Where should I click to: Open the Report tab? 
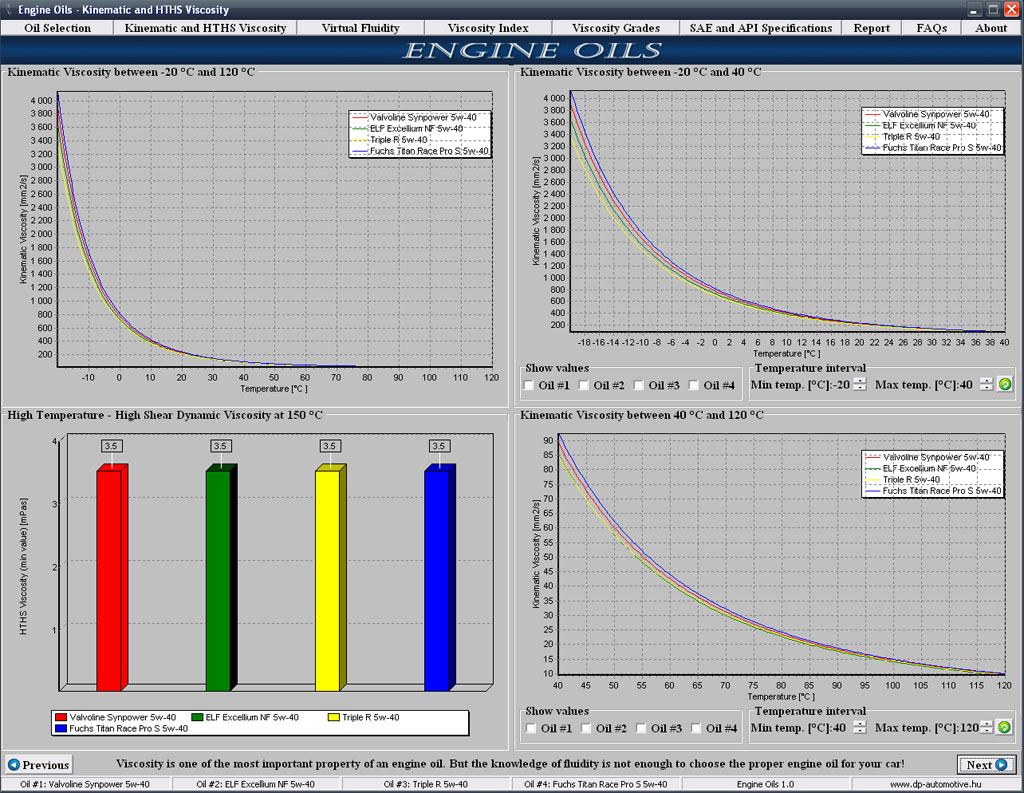click(871, 28)
